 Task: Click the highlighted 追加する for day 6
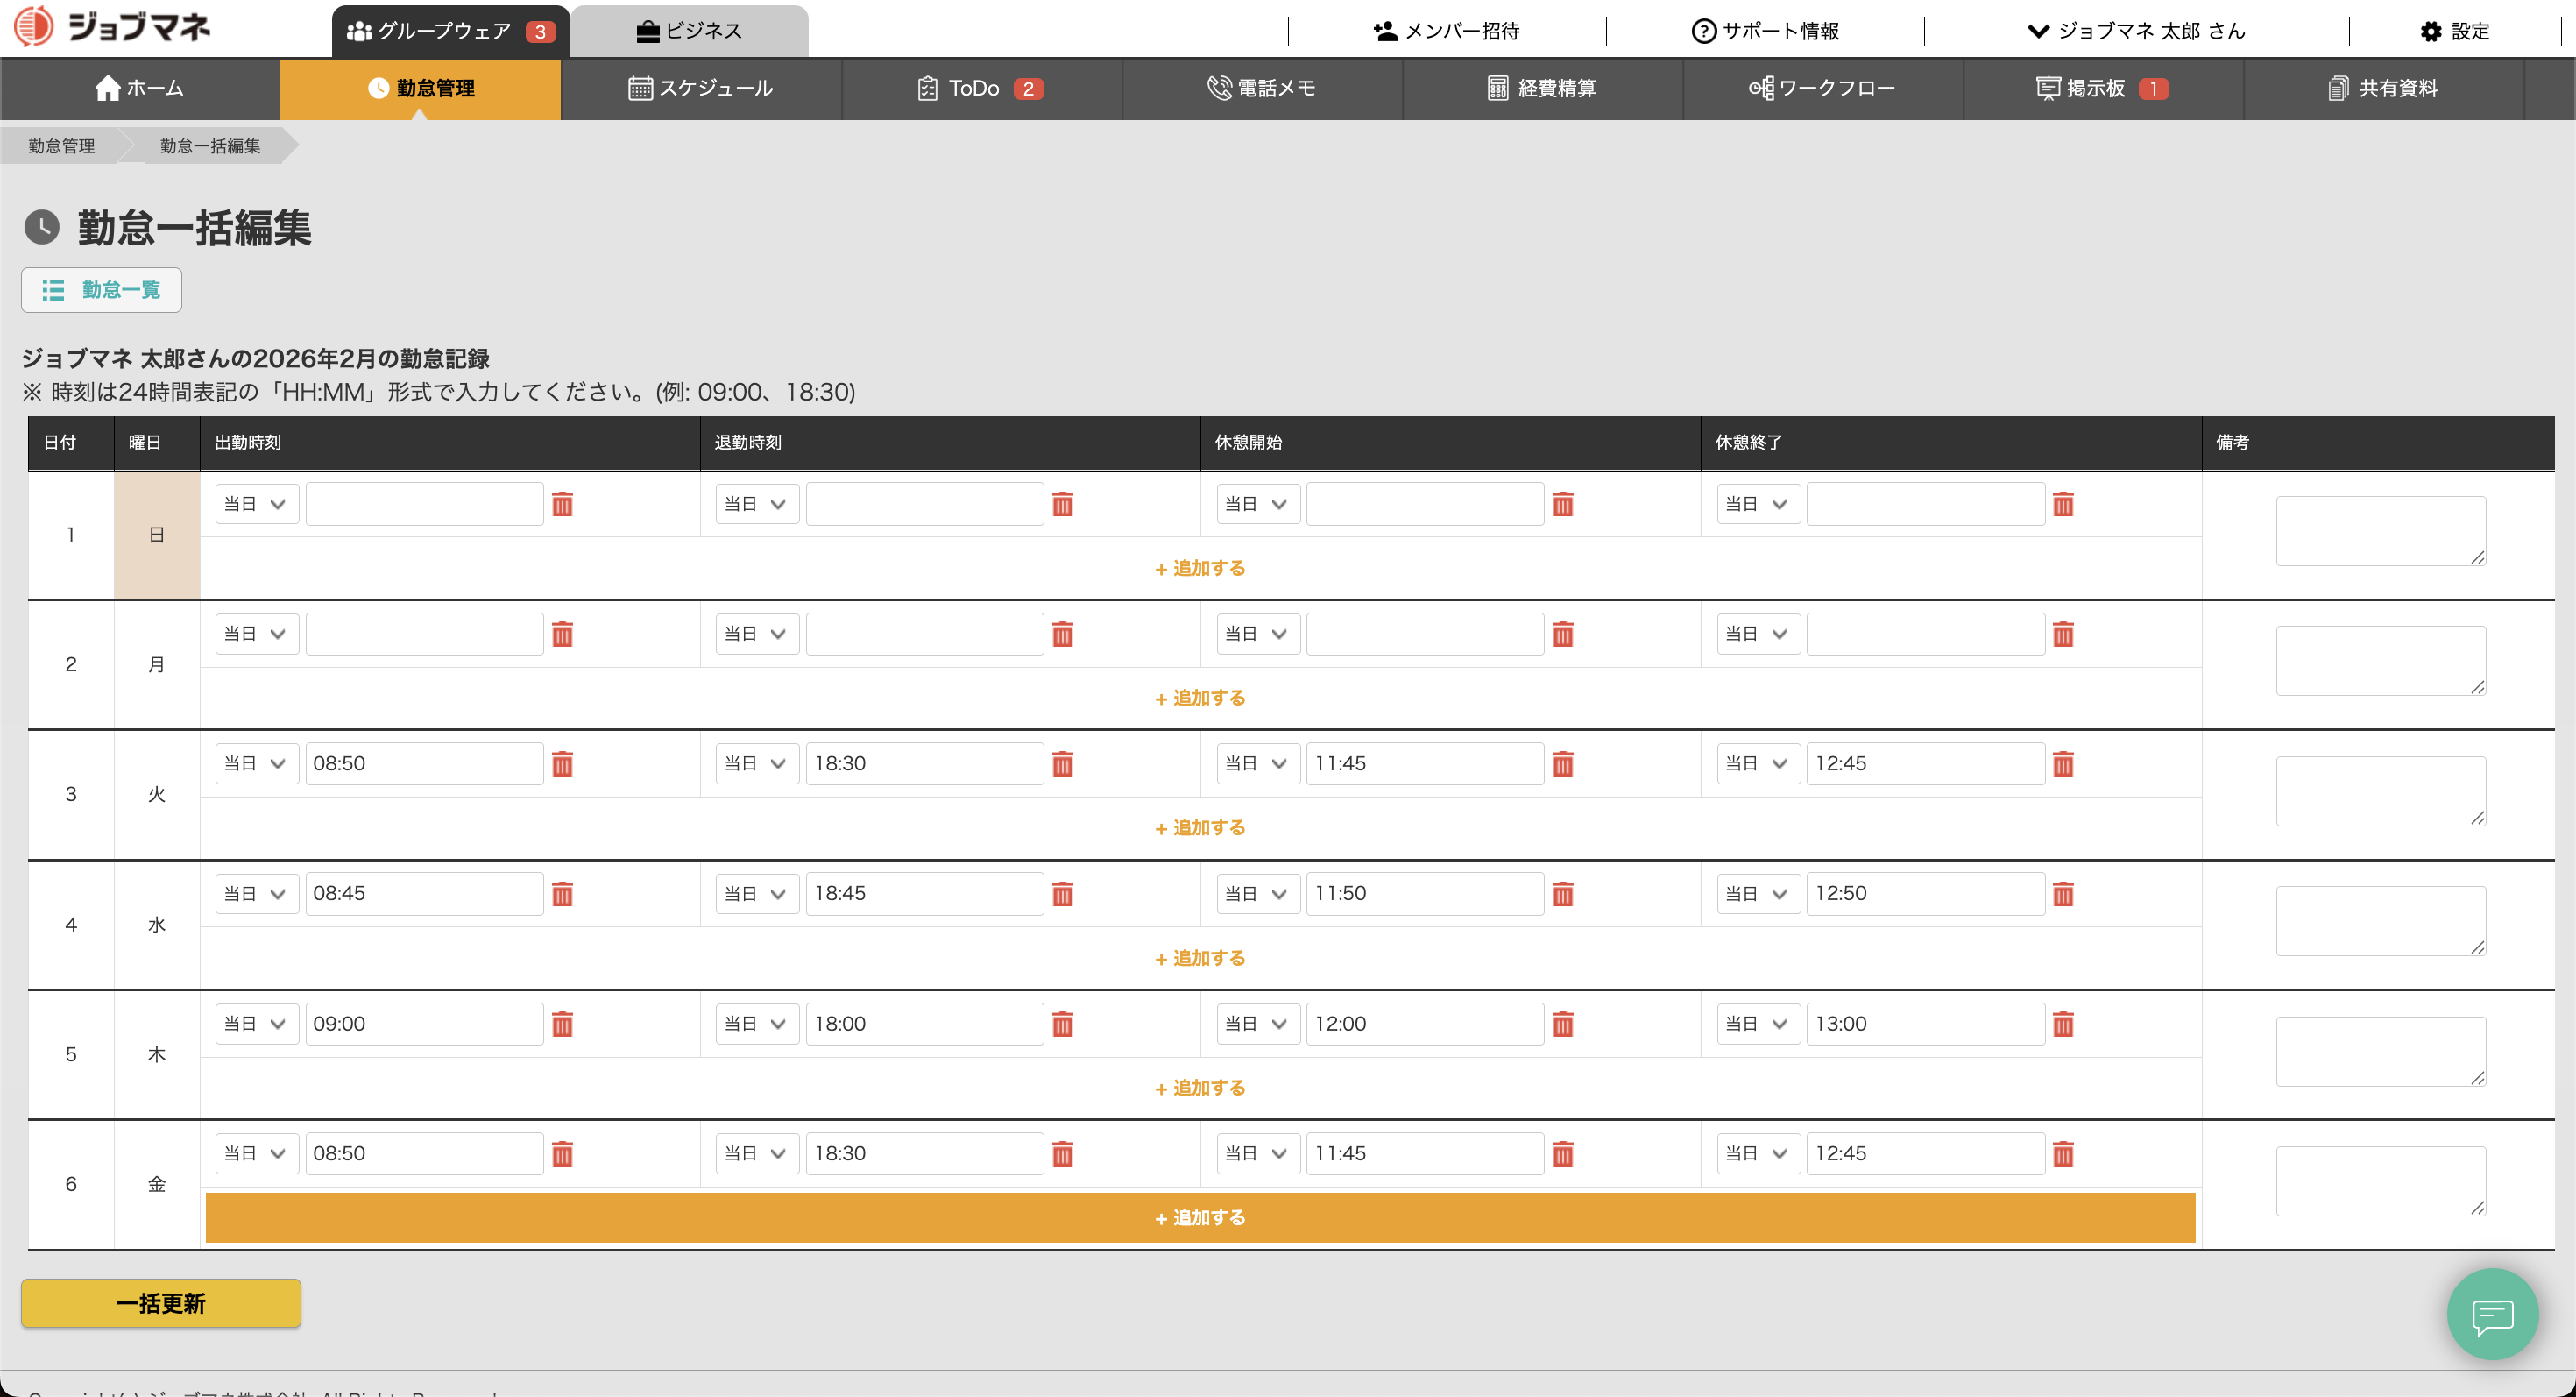(1199, 1217)
